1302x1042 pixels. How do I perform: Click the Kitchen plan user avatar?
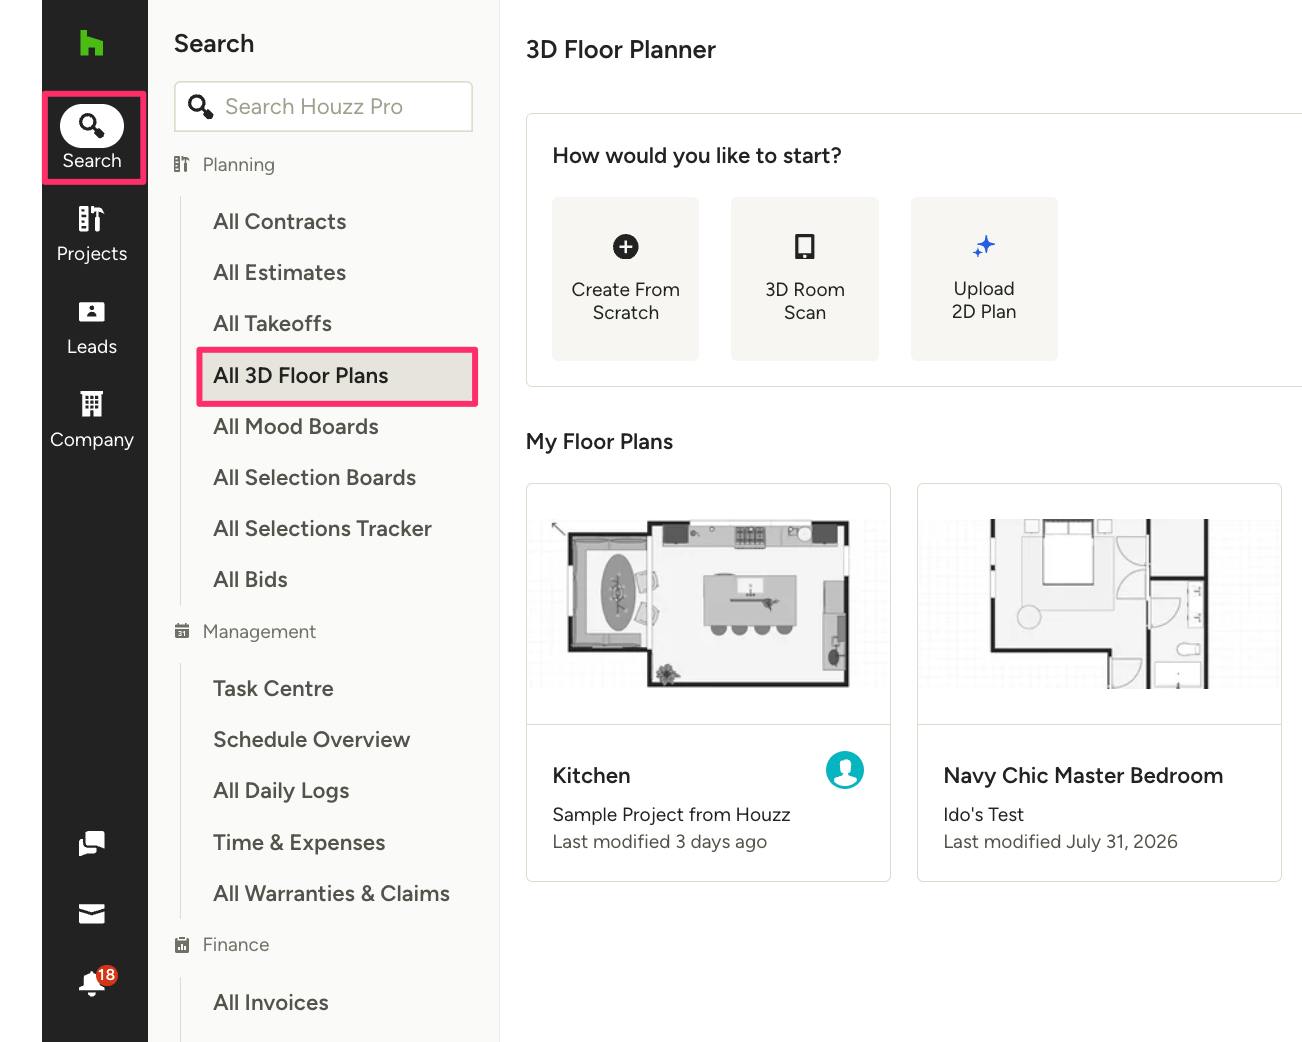[x=845, y=770]
